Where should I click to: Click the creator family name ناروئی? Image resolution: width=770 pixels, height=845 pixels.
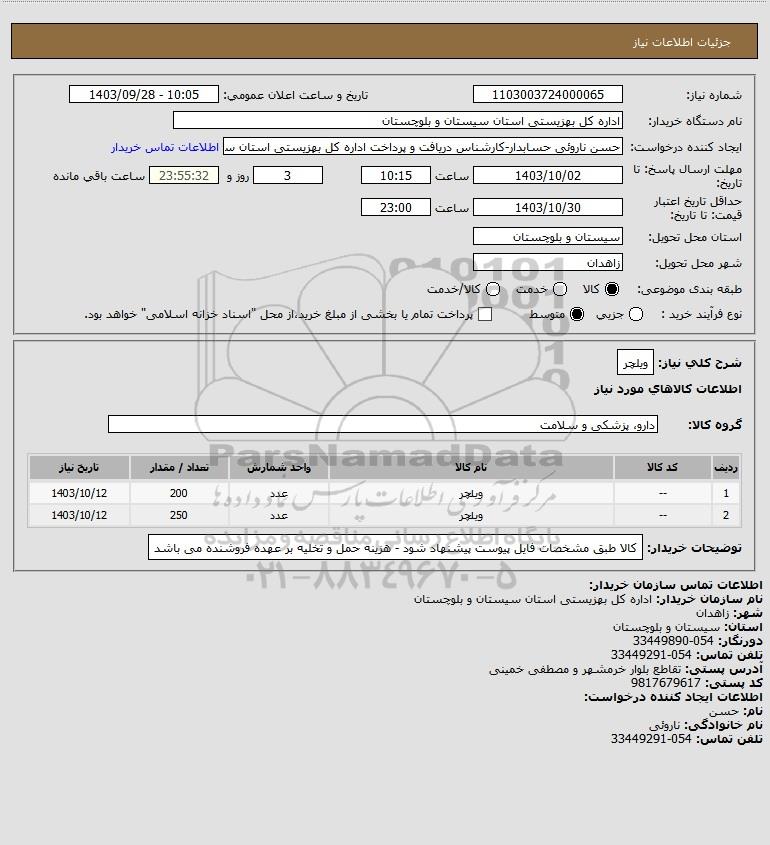coord(664,725)
